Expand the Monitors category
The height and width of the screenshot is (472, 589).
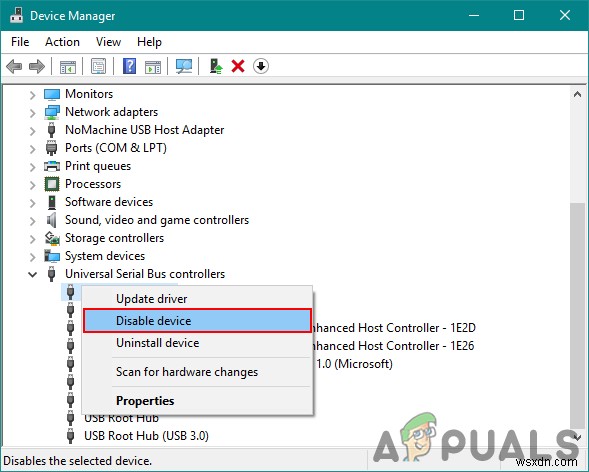click(33, 95)
